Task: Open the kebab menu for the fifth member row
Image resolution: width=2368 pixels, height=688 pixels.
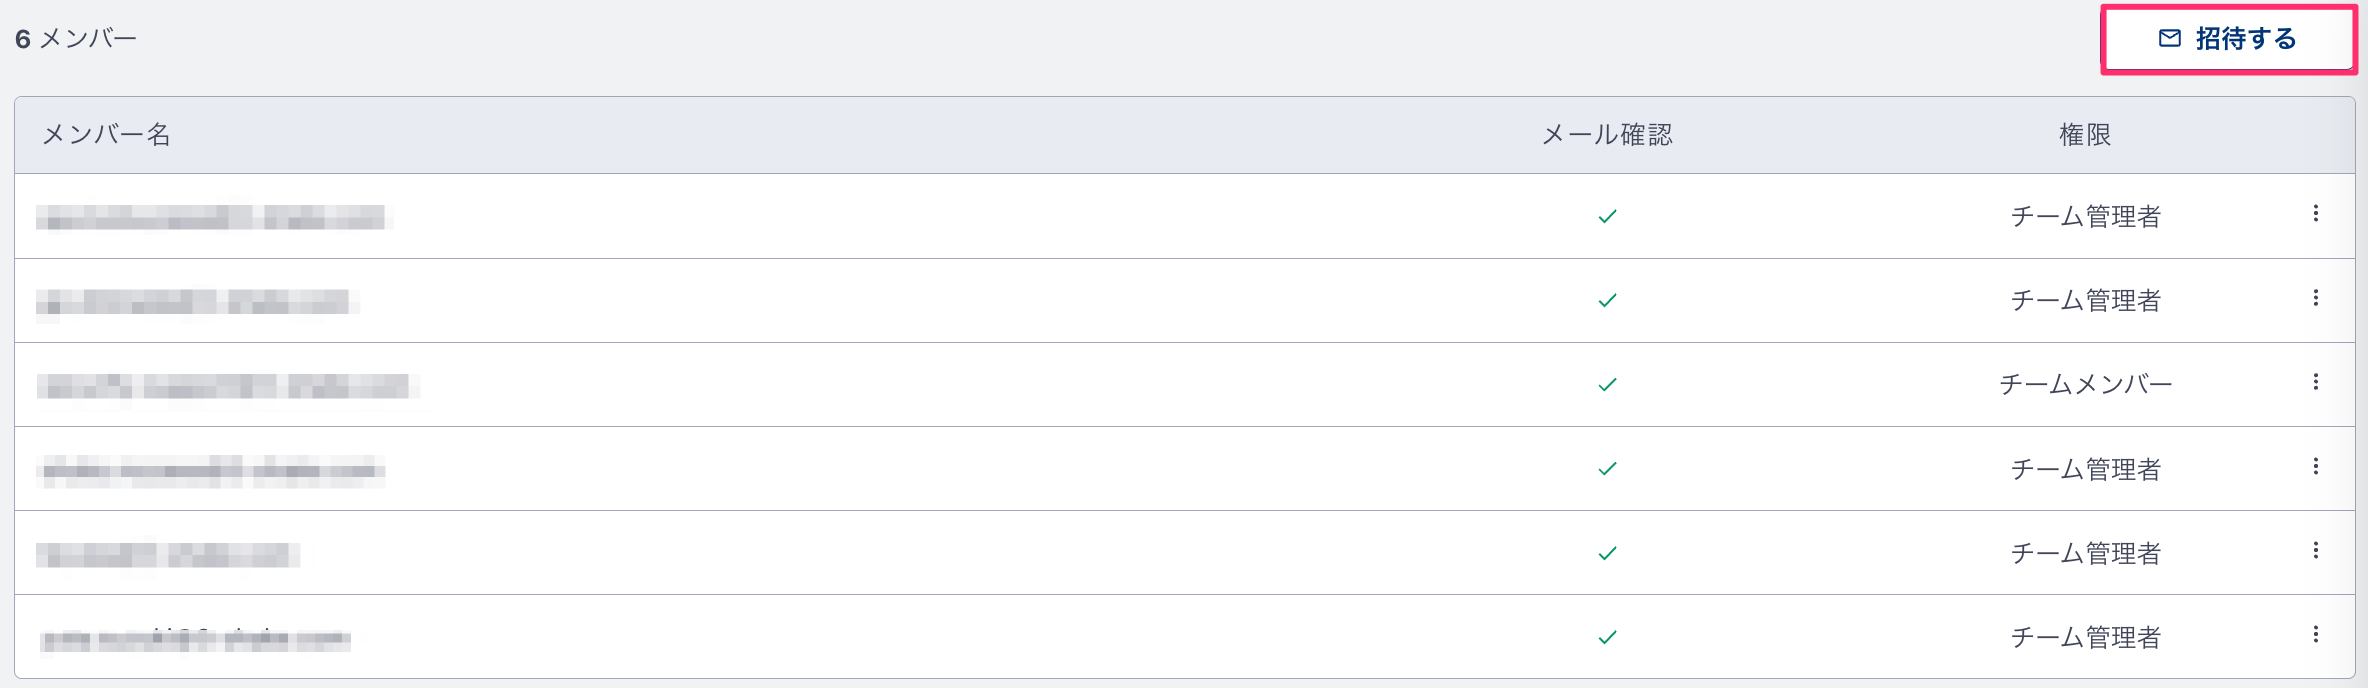Action: 2315,550
